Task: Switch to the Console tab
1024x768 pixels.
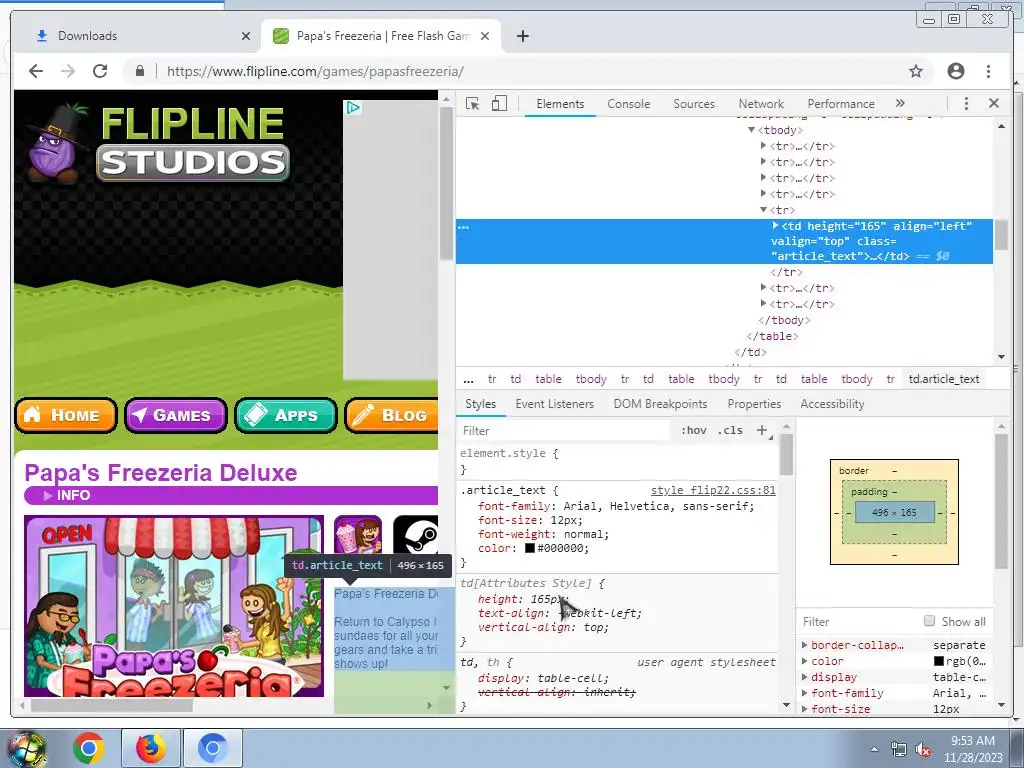Action: tap(628, 104)
